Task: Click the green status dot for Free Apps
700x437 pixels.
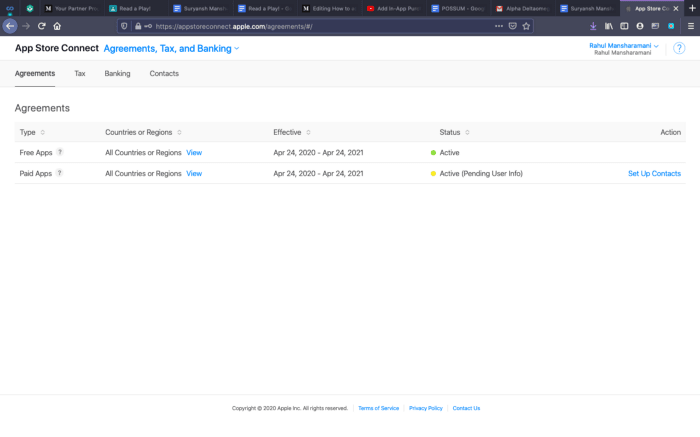Action: coord(433,153)
